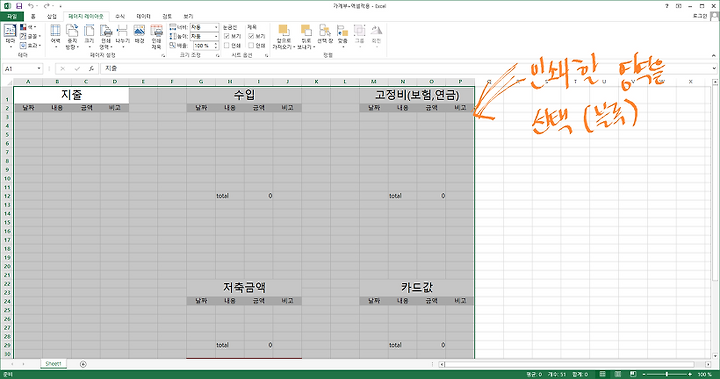Collapse the ribbon using the chevron
Screen dimensions: 720x379
point(714,56)
